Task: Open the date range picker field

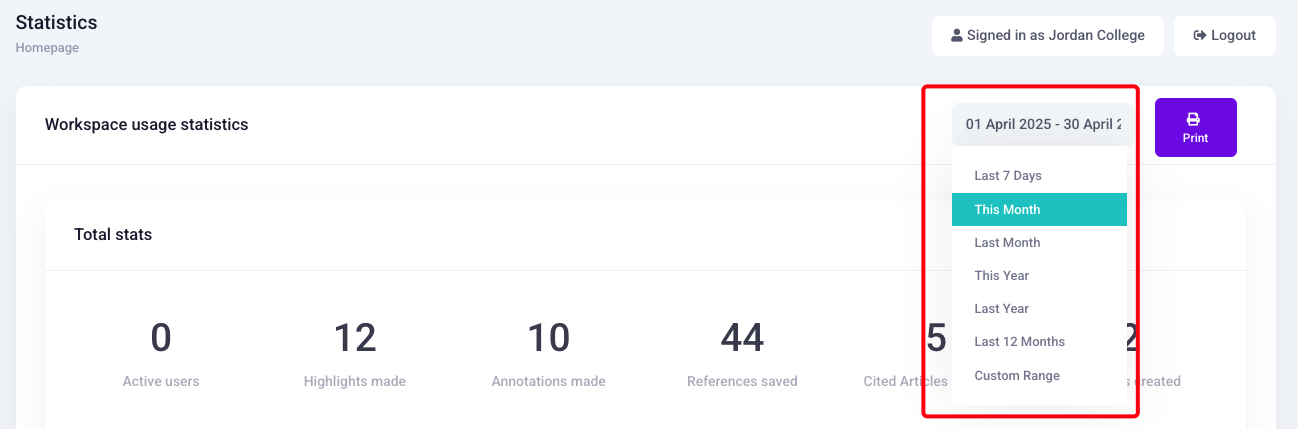Action: [1043, 125]
